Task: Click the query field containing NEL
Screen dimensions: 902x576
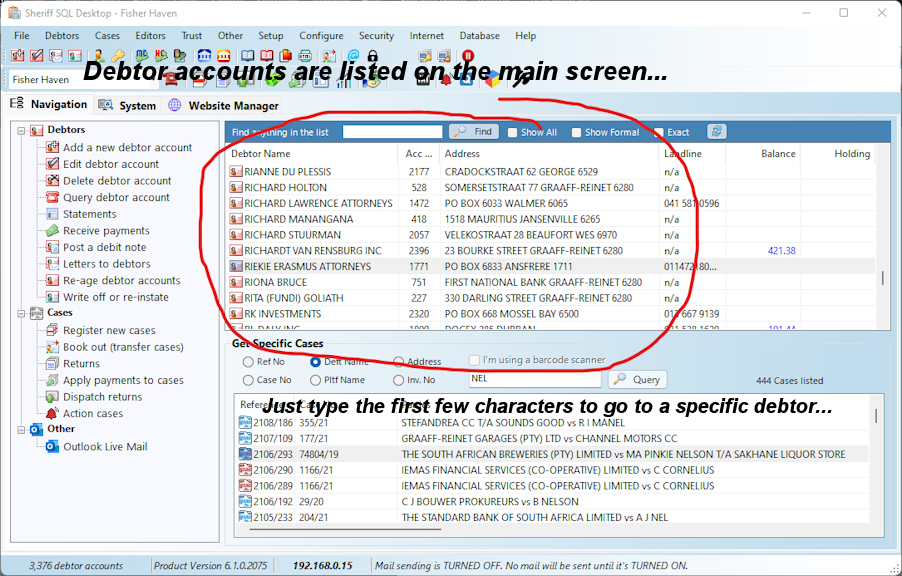Action: 535,379
